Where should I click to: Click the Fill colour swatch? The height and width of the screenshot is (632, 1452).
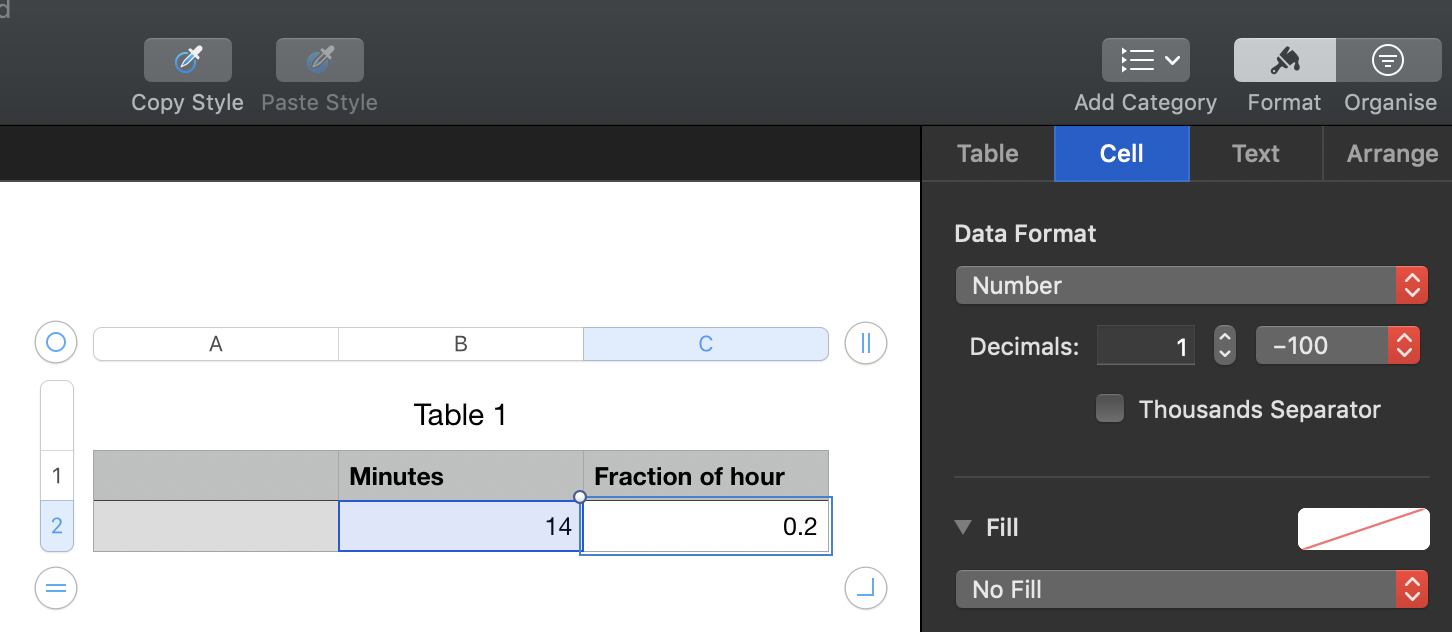tap(1363, 528)
